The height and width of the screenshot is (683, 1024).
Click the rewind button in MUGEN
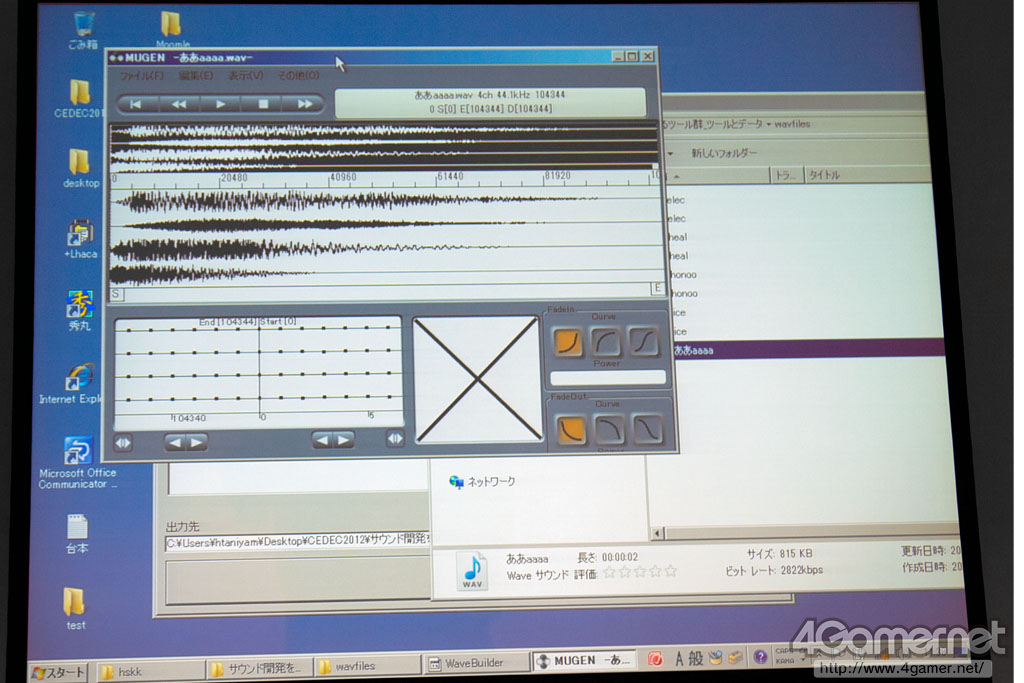(178, 104)
